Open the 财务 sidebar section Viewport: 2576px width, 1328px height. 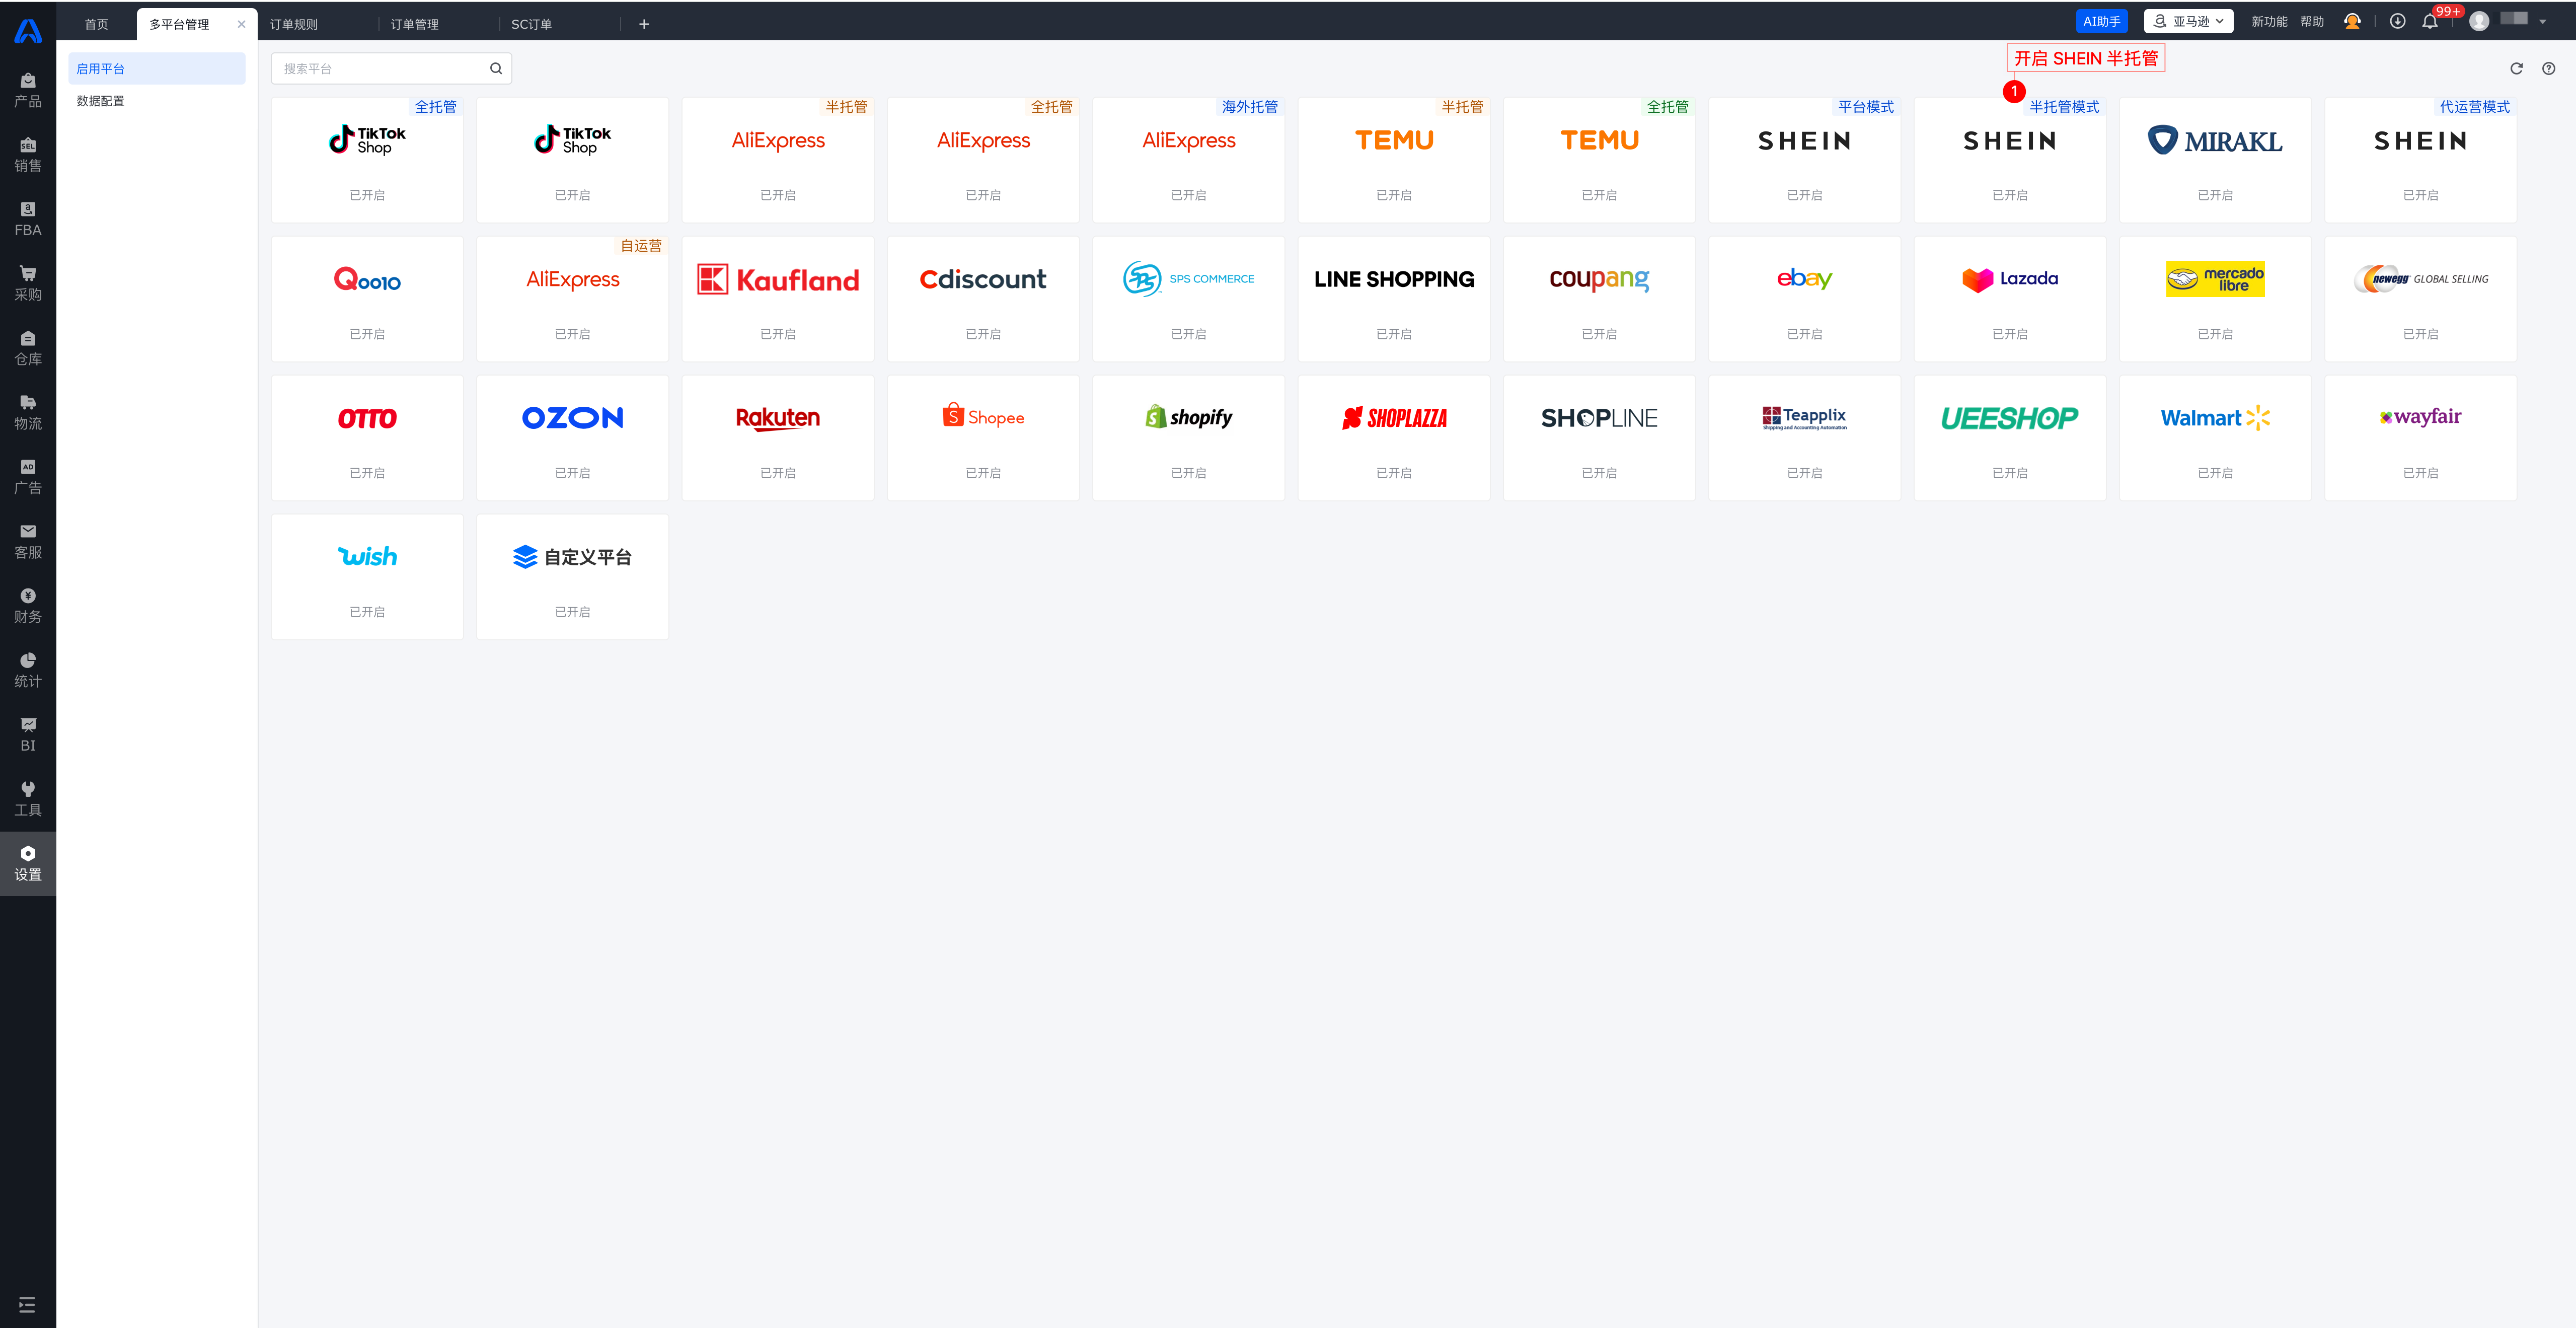coord(28,606)
